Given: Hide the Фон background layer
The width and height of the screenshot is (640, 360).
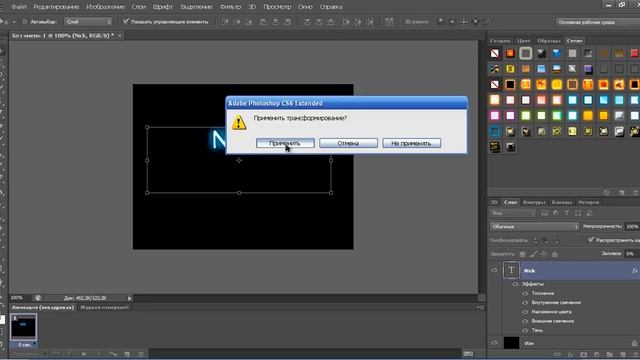Looking at the screenshot, I should click(x=494, y=343).
